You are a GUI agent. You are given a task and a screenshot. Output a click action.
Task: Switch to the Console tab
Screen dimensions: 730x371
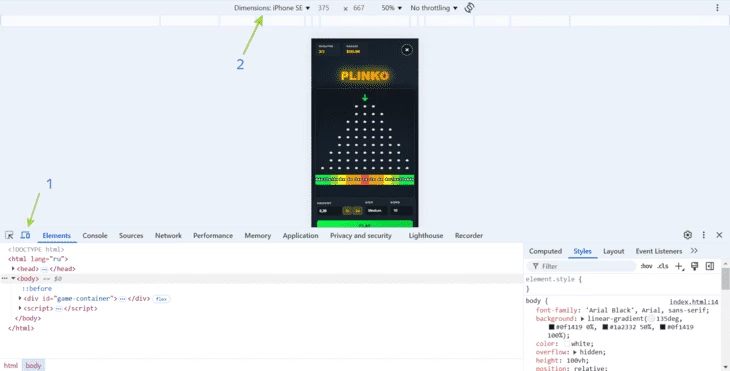(x=95, y=236)
